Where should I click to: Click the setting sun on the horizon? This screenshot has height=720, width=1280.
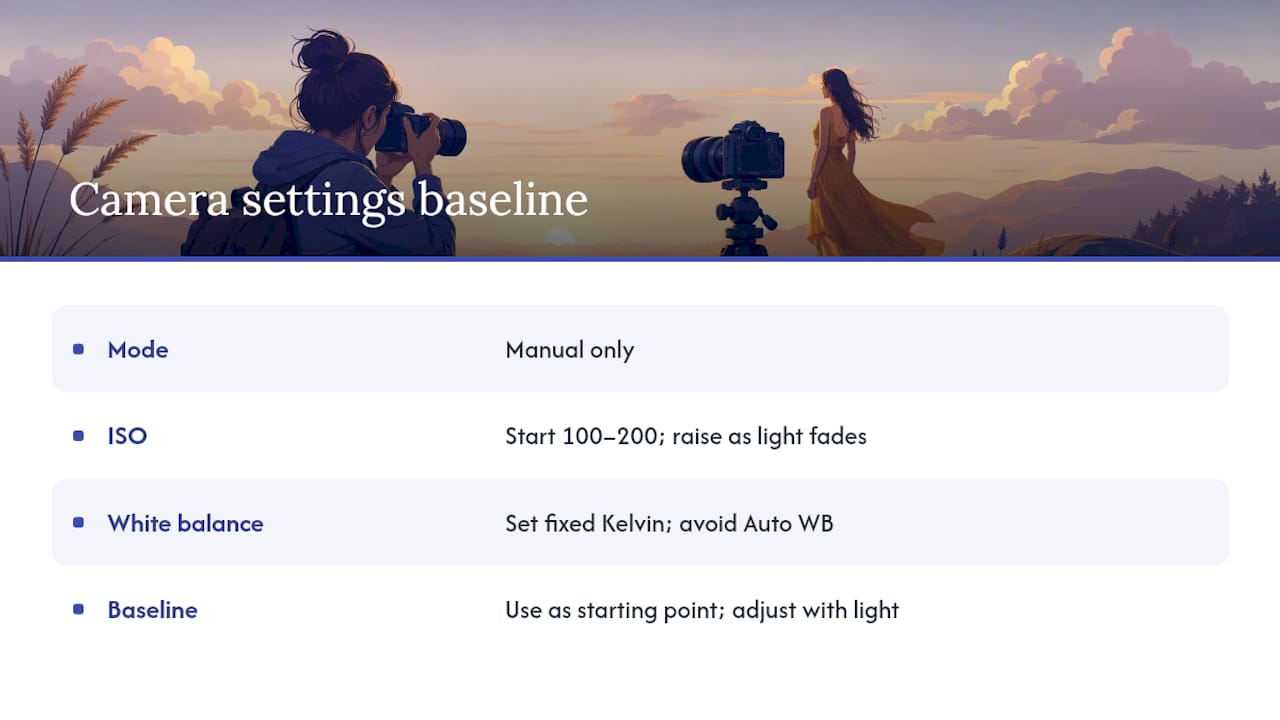pyautogui.click(x=558, y=237)
